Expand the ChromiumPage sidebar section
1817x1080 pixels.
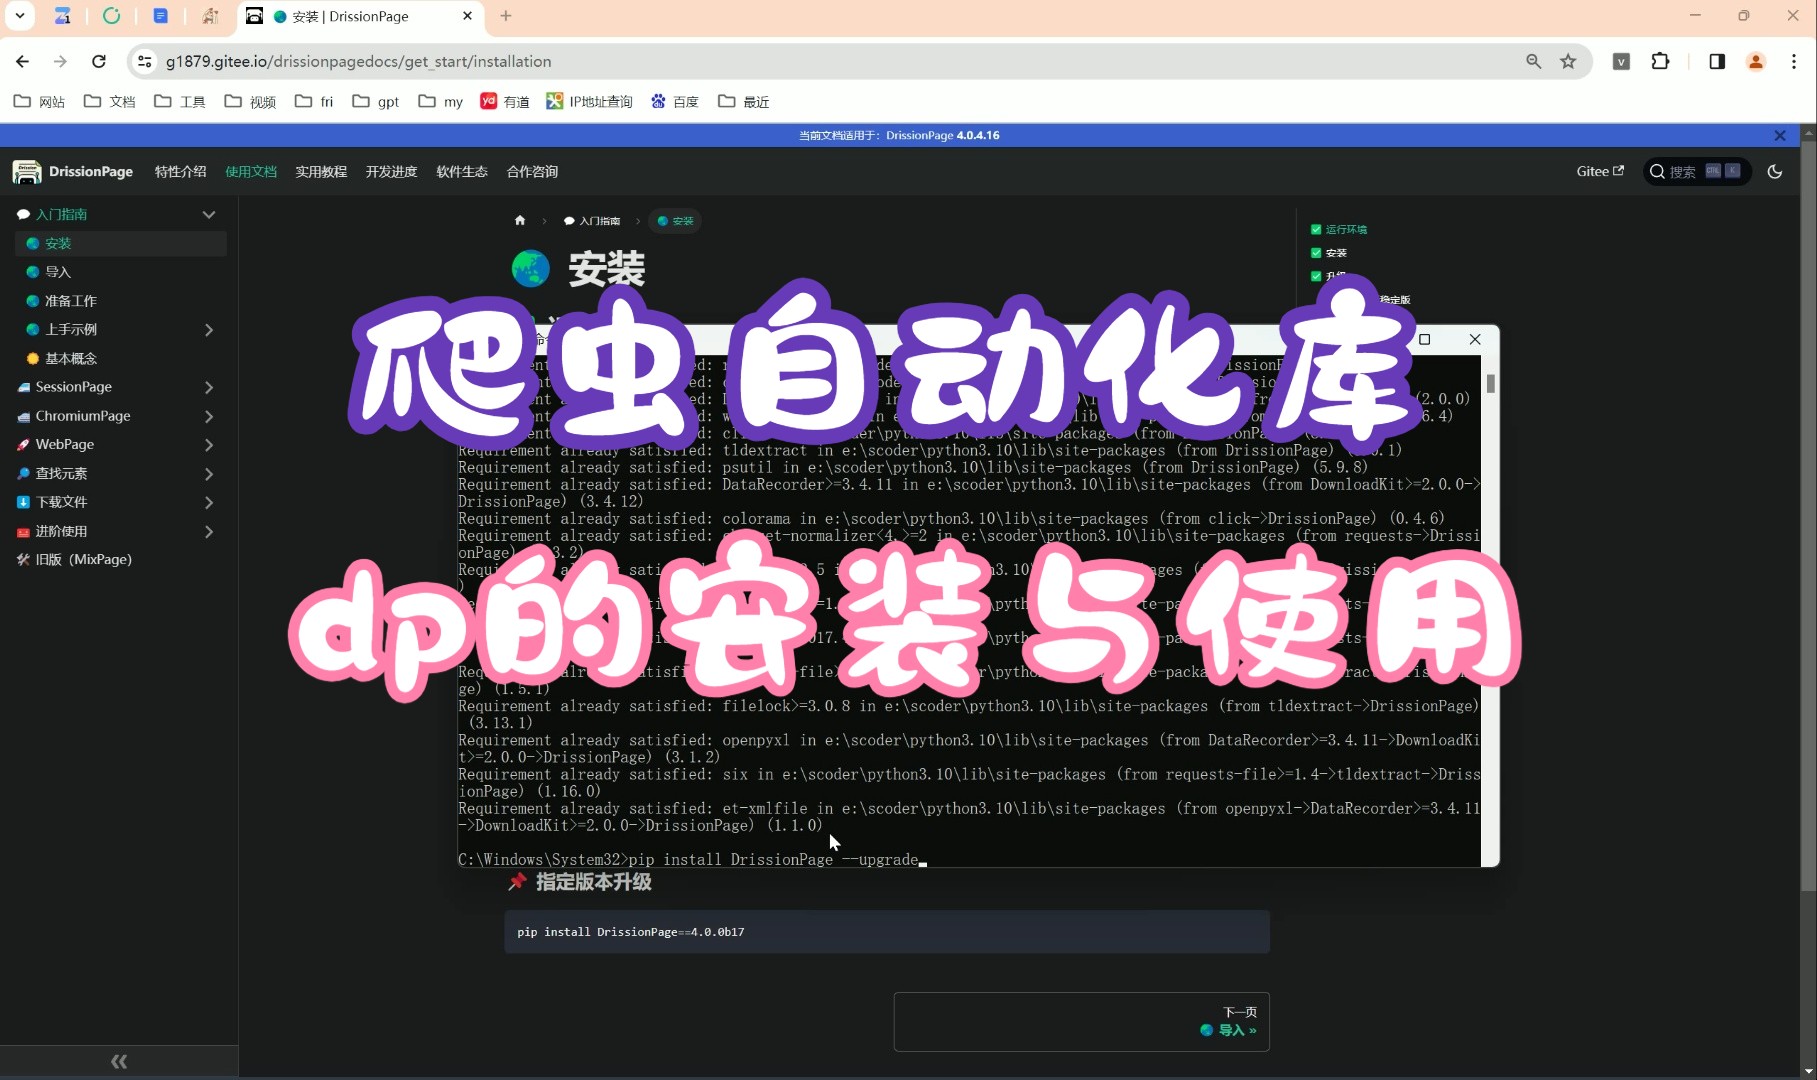tap(209, 416)
